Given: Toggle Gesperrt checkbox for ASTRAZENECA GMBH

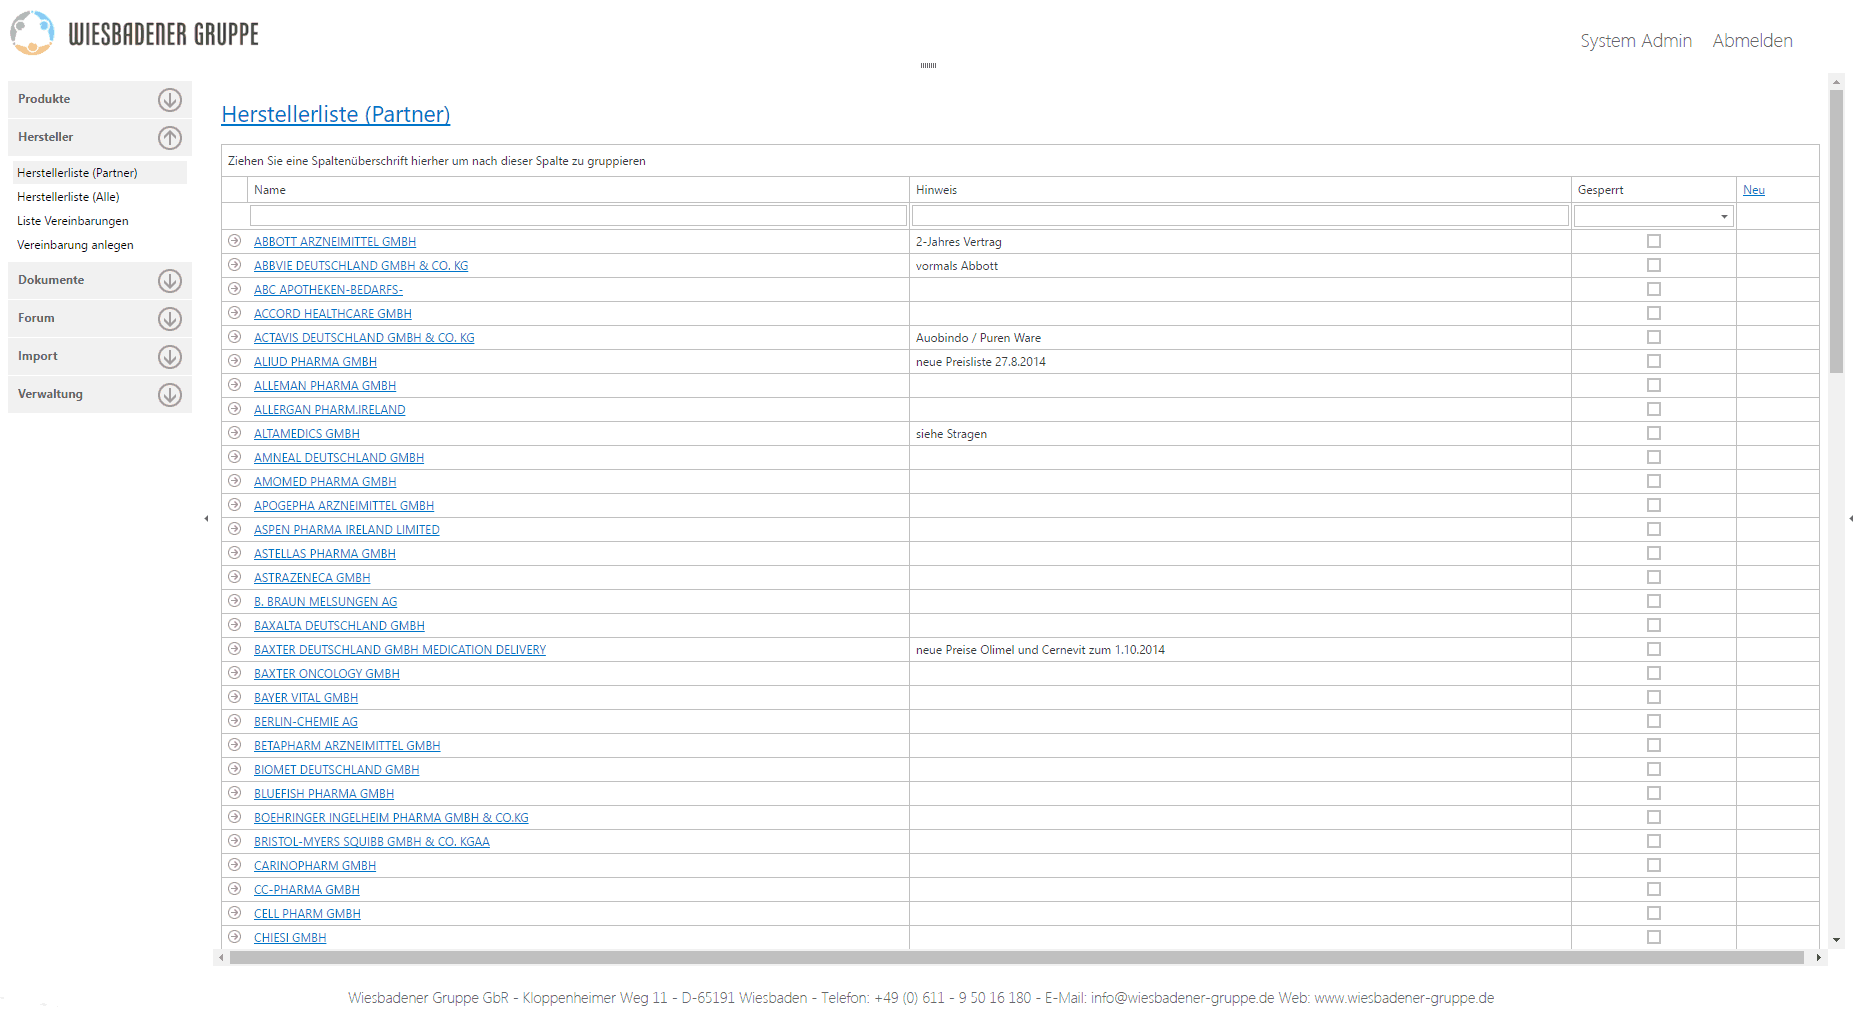Looking at the screenshot, I should click(1654, 577).
